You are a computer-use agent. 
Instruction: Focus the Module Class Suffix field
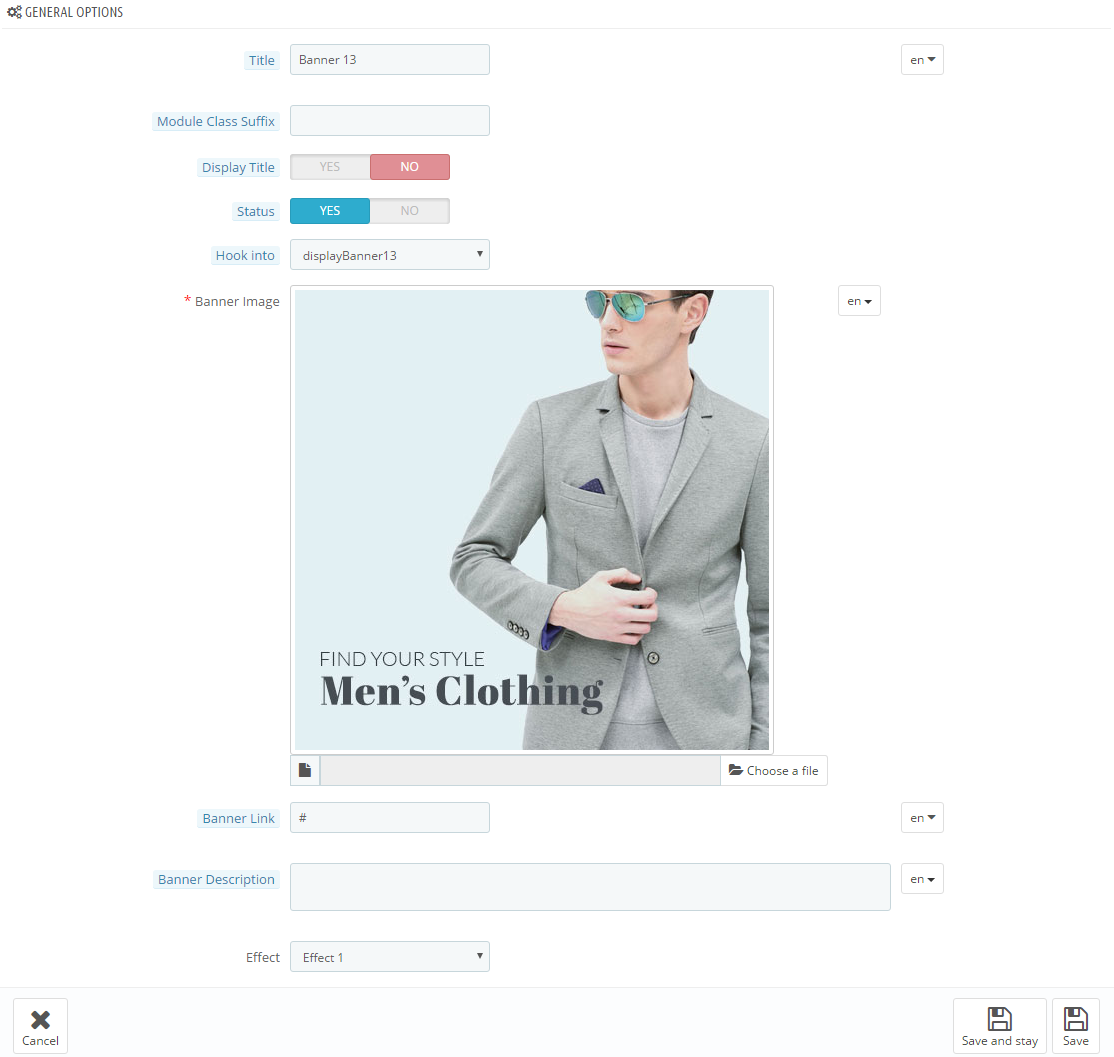click(x=389, y=121)
